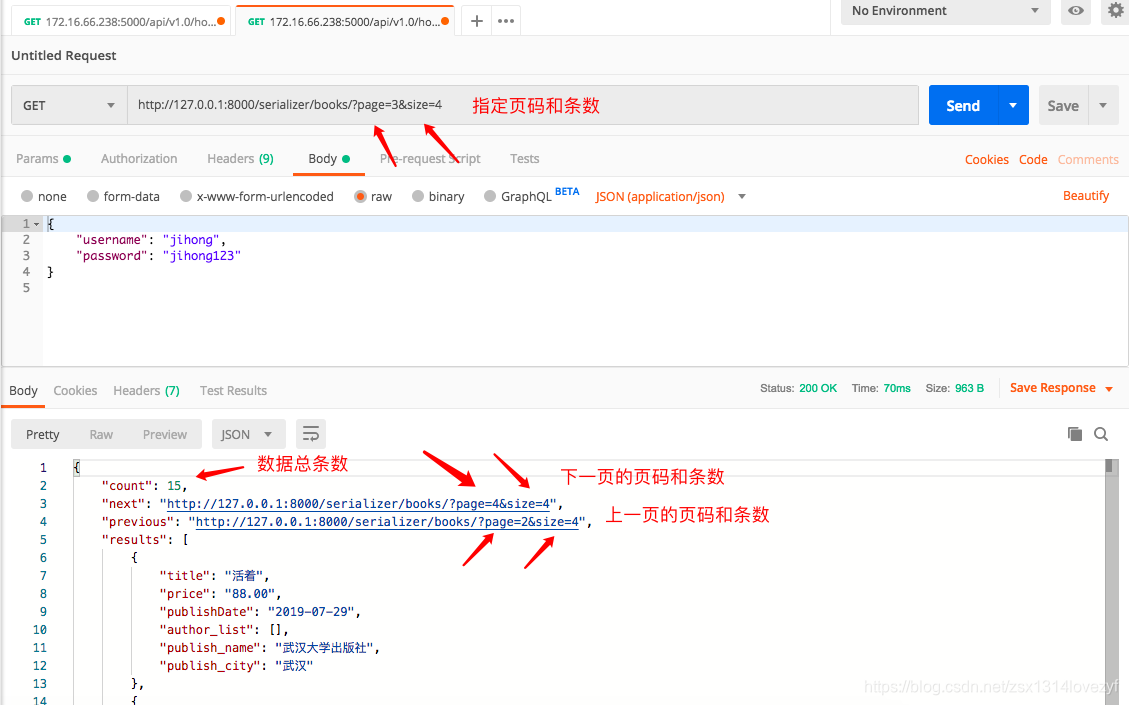Open the Authorization tab

[139, 158]
